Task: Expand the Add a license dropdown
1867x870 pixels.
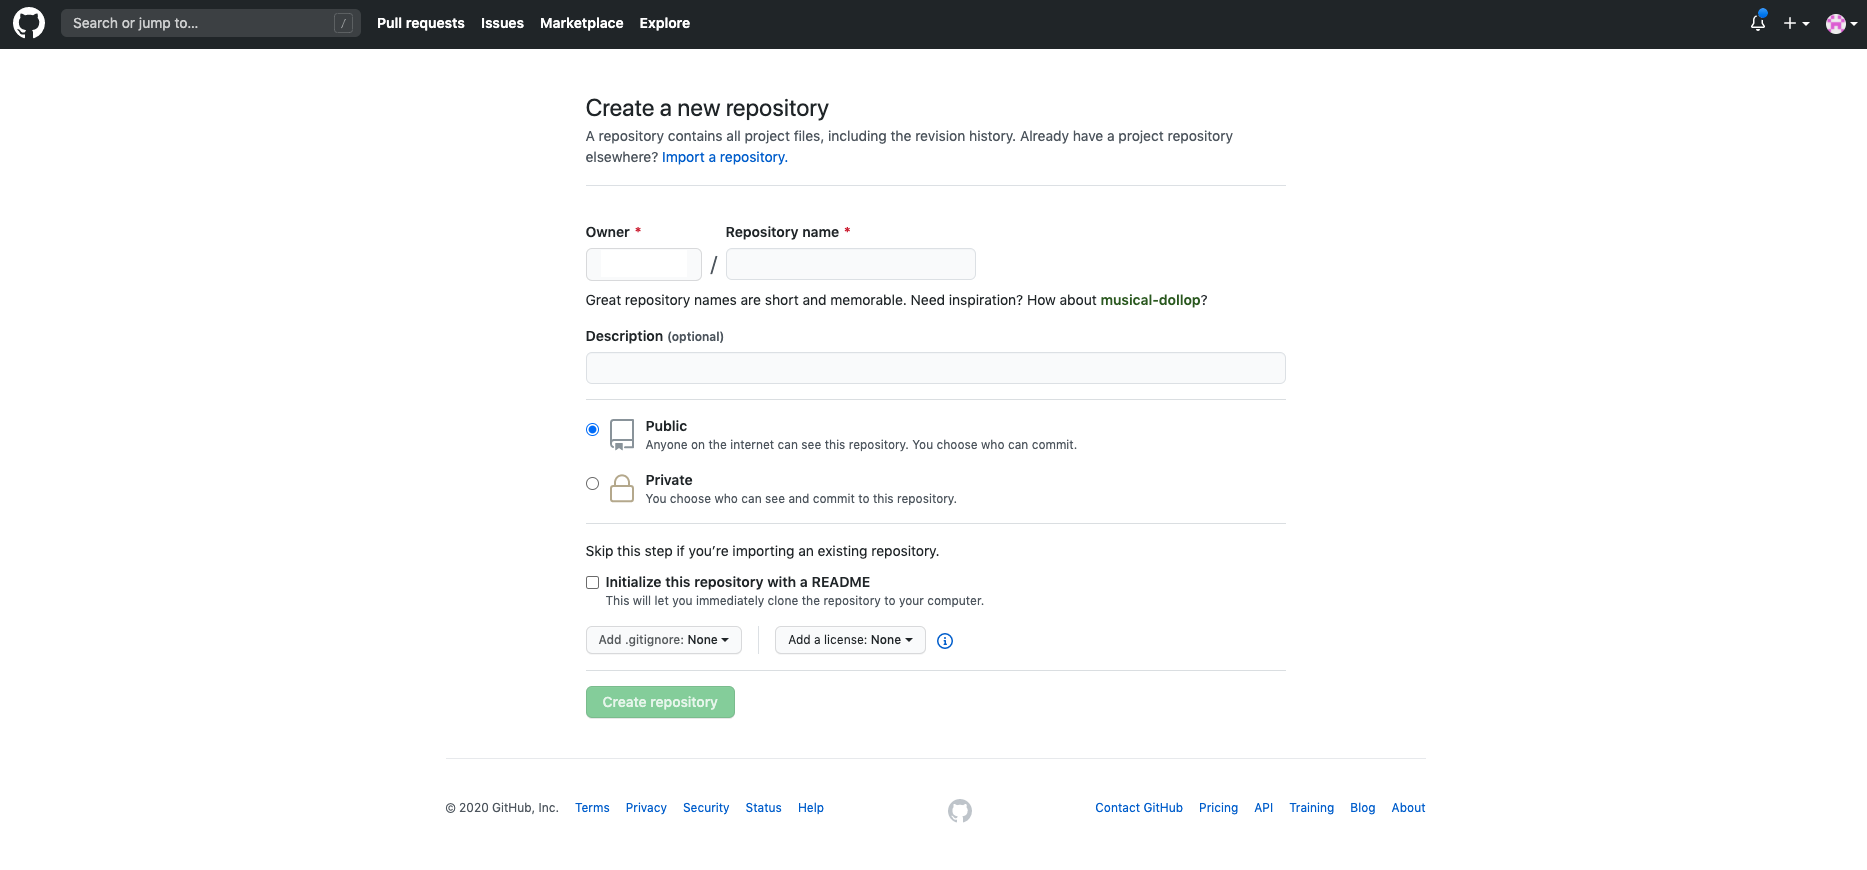Action: (x=850, y=640)
